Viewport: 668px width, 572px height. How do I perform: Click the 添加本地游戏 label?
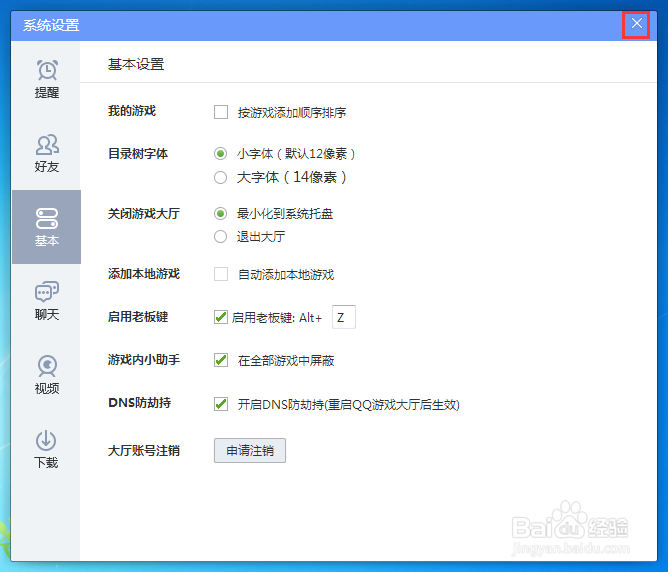144,273
